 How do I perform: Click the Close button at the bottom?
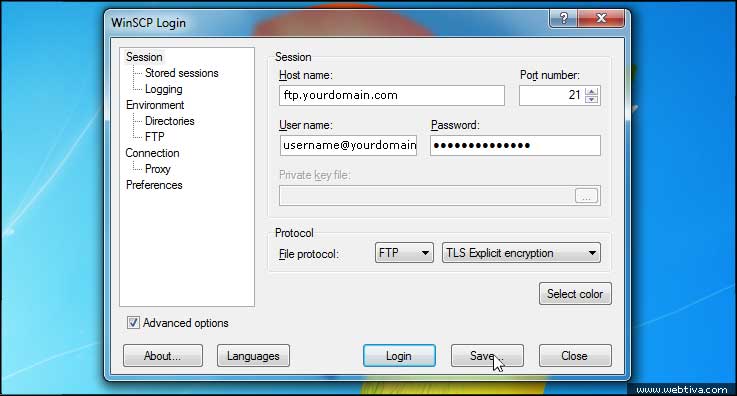pos(575,356)
